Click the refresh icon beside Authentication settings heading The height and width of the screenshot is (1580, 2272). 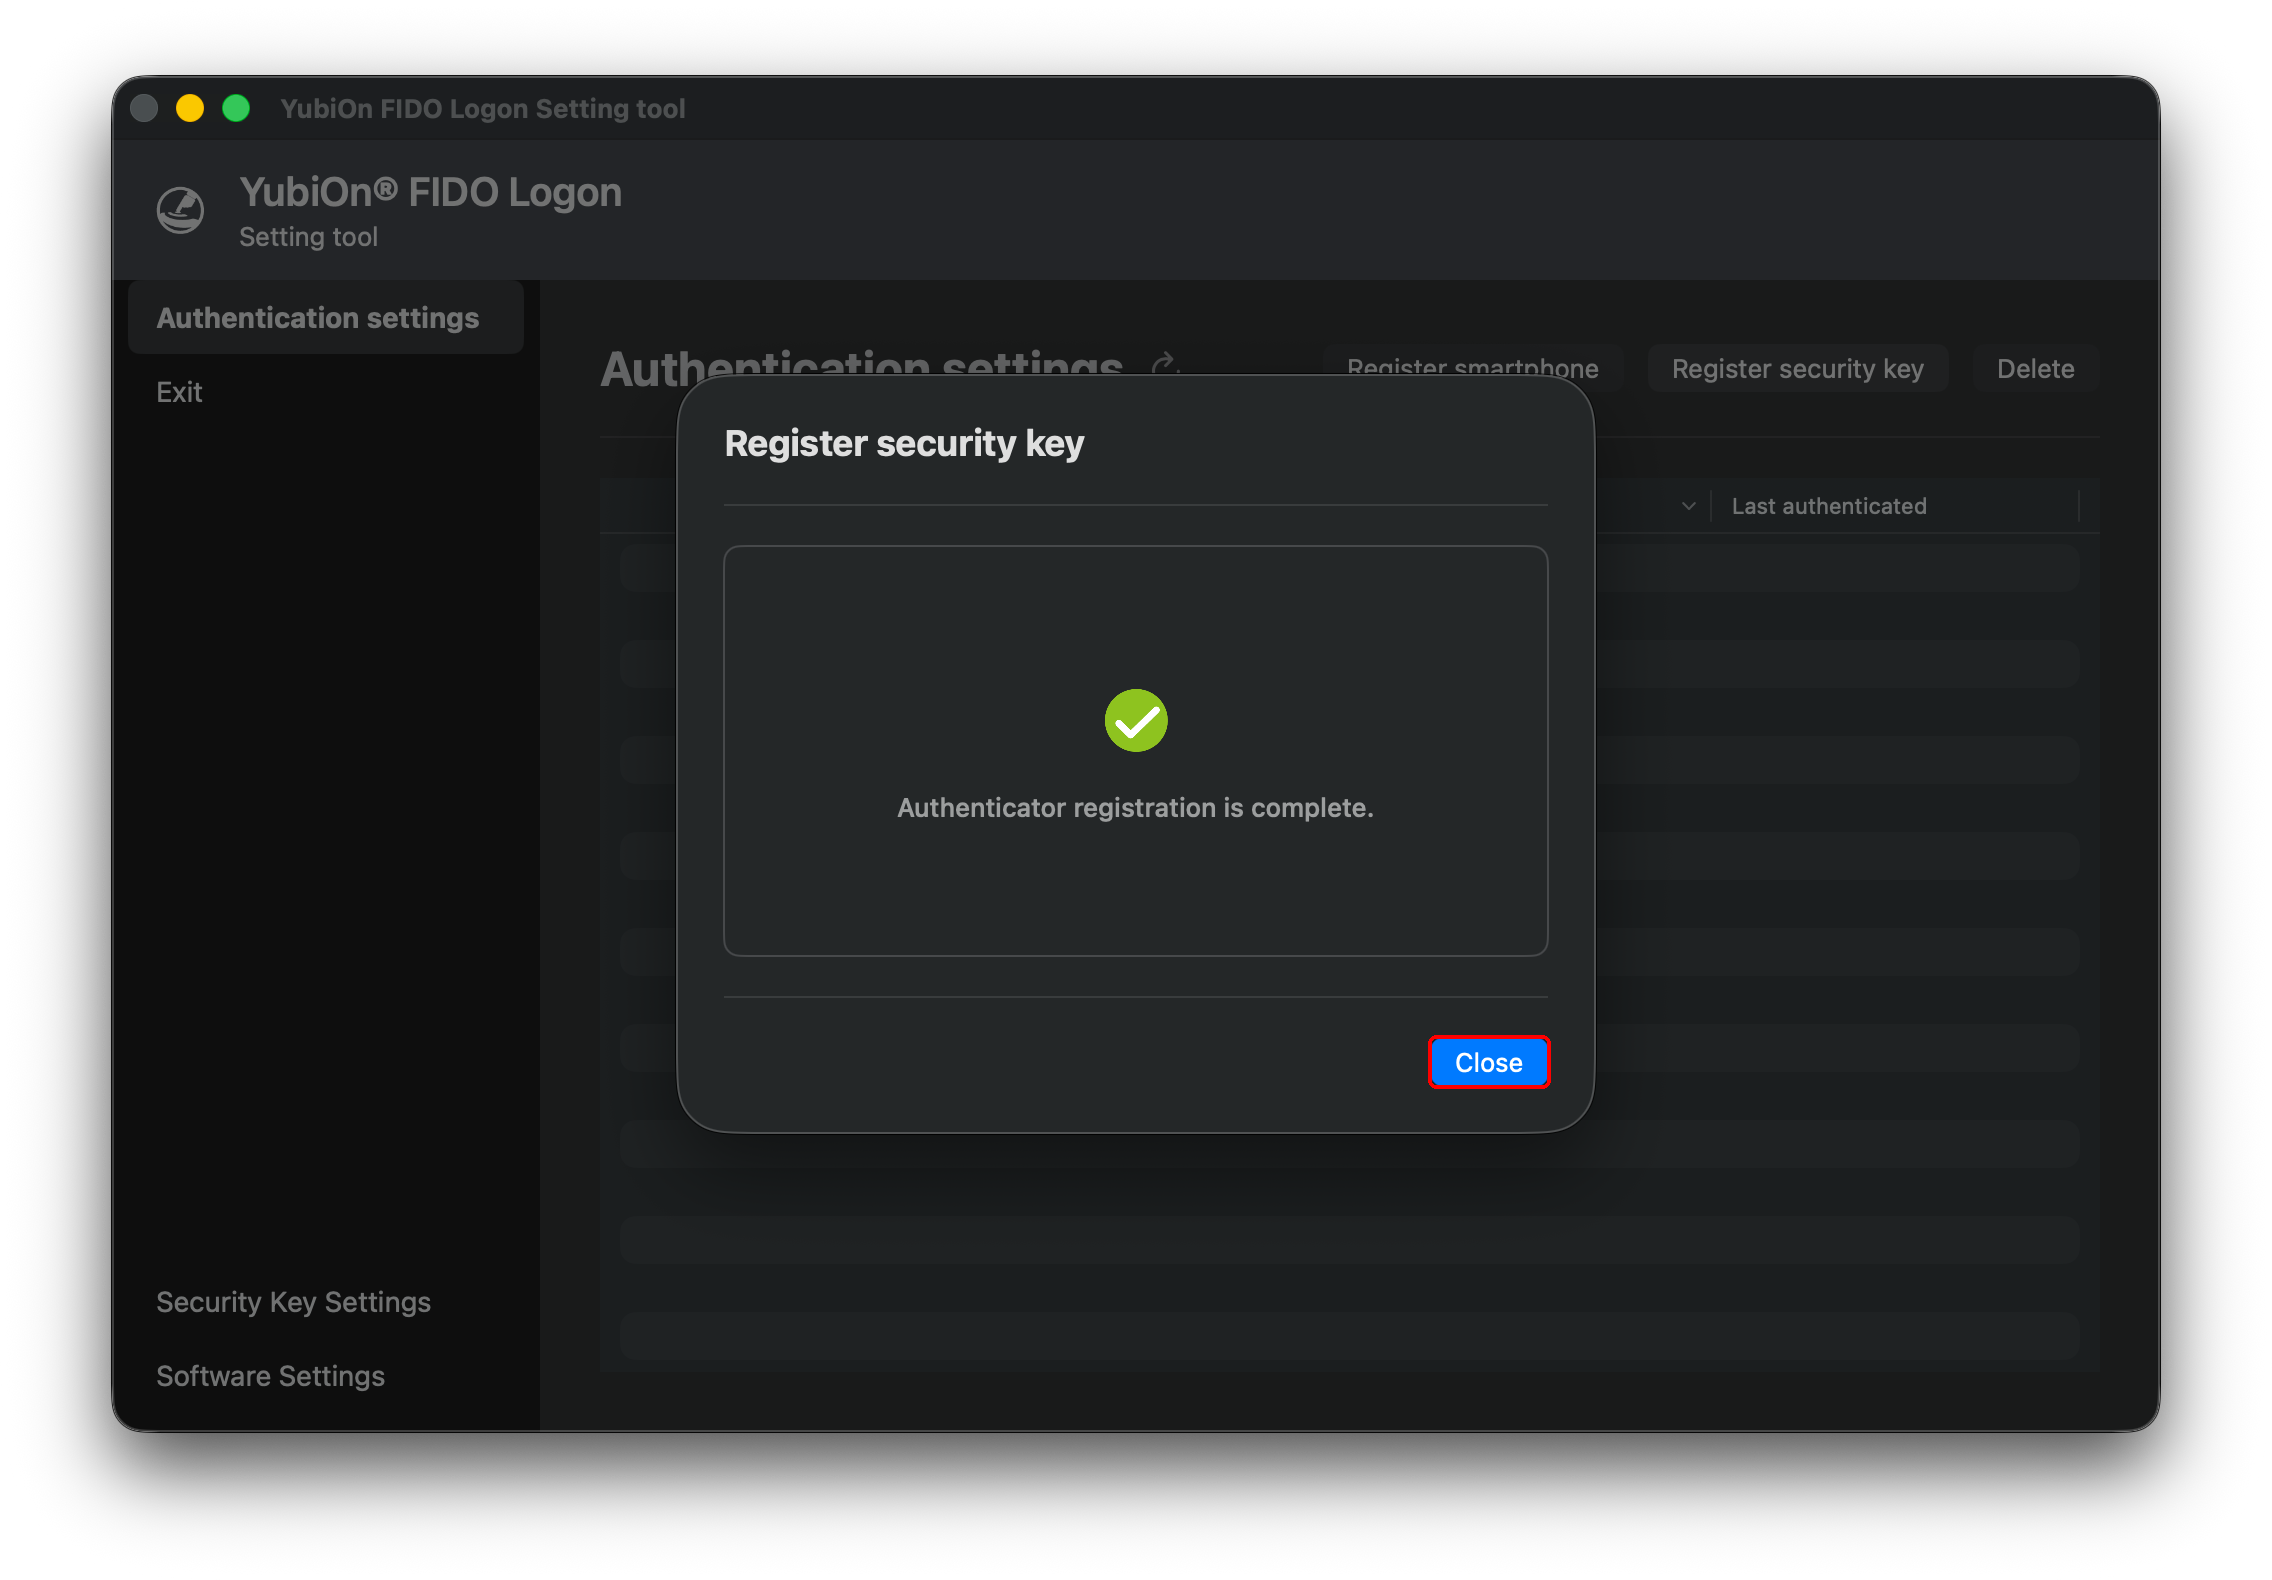point(1163,365)
